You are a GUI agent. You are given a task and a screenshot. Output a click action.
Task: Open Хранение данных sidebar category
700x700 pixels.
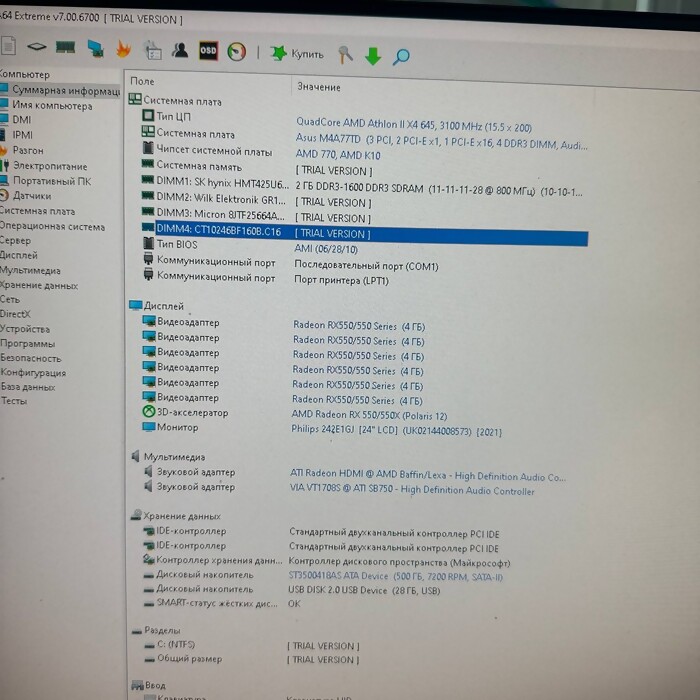tap(39, 285)
